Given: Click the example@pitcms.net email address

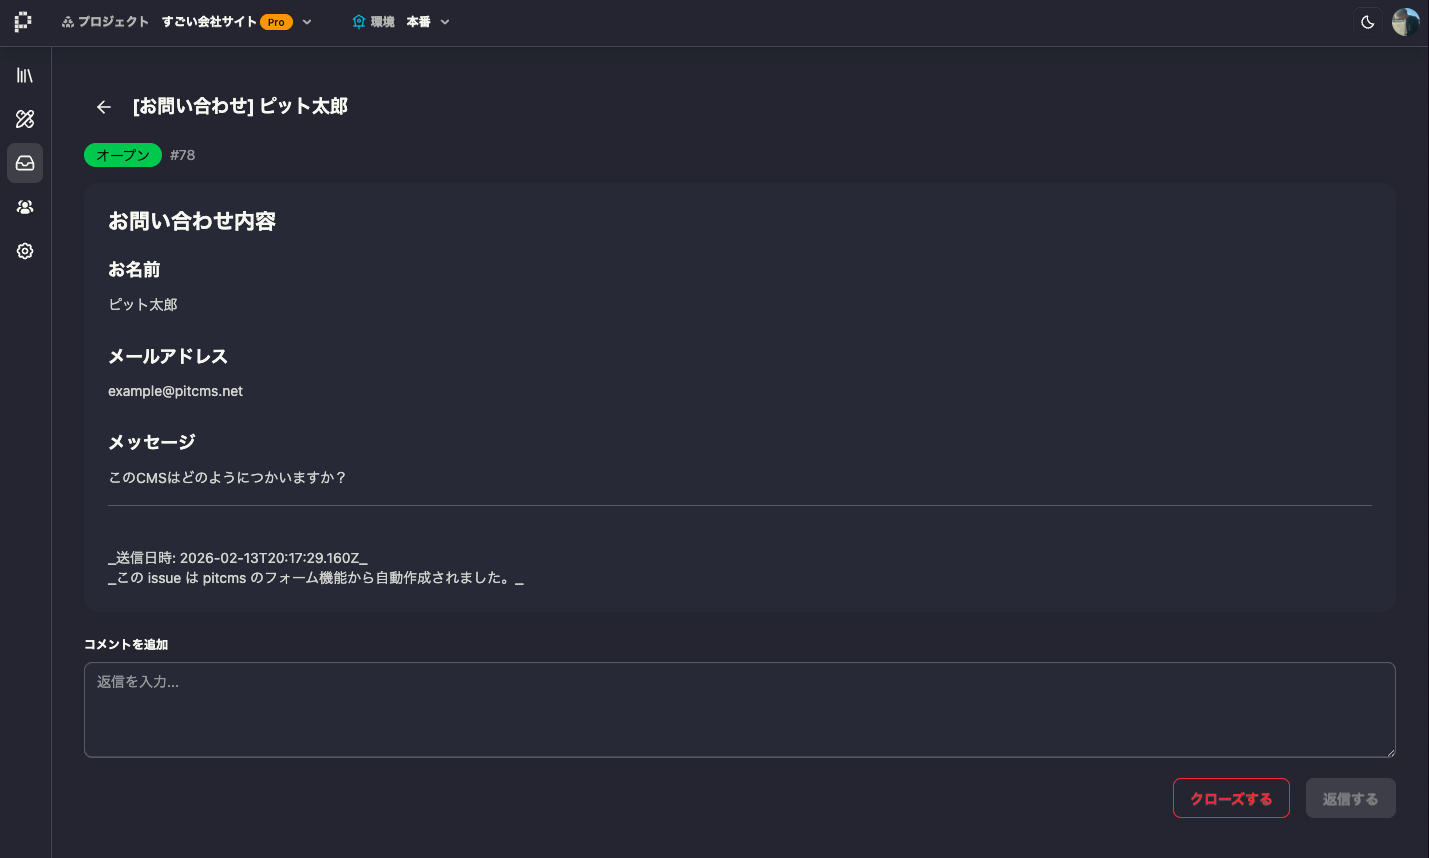Looking at the screenshot, I should [175, 391].
